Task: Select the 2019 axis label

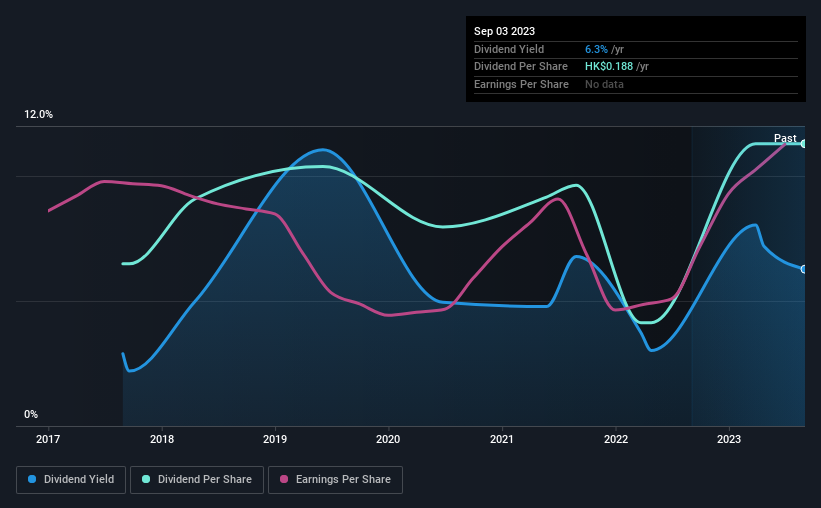Action: (275, 439)
